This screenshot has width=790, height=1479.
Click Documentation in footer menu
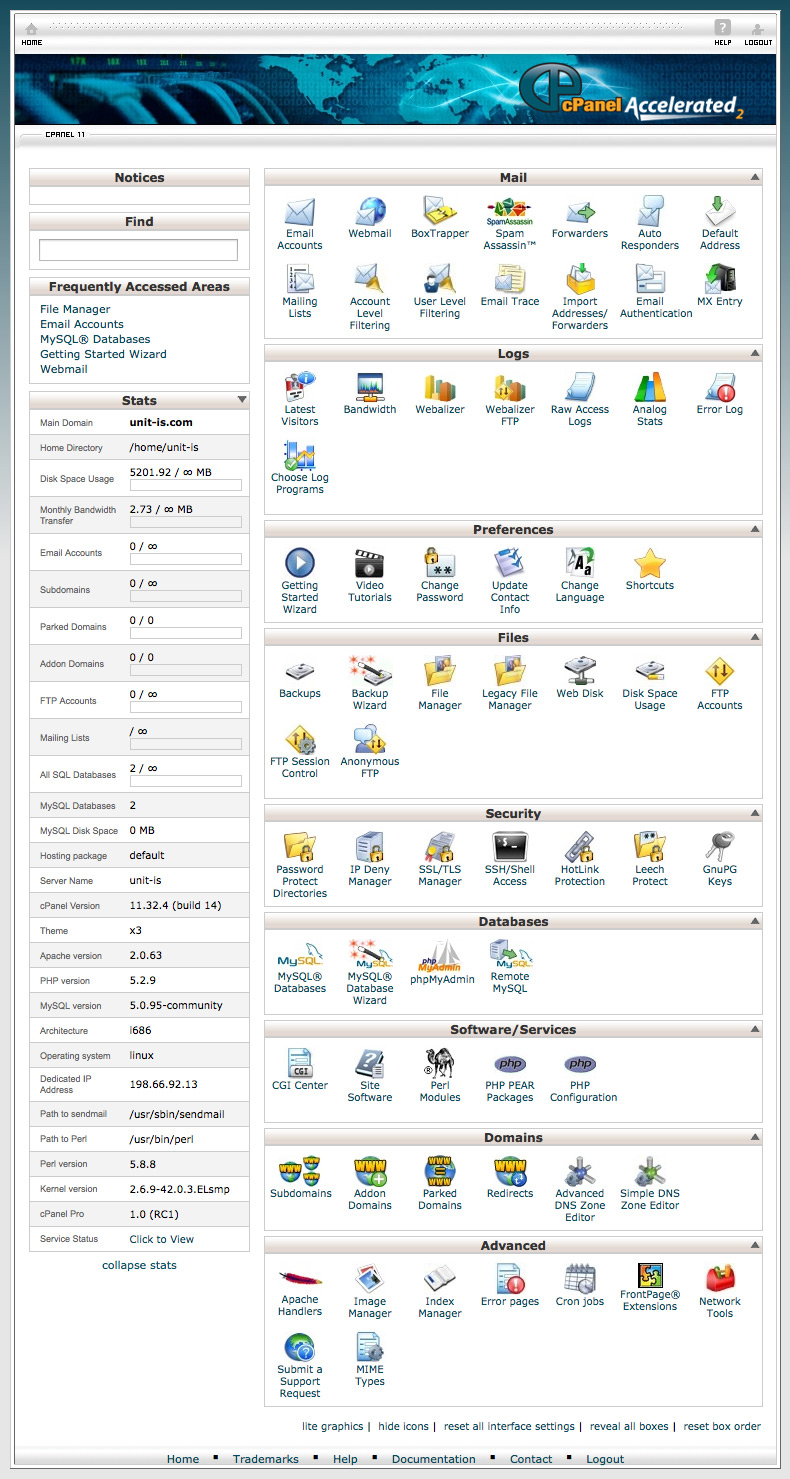[433, 1459]
